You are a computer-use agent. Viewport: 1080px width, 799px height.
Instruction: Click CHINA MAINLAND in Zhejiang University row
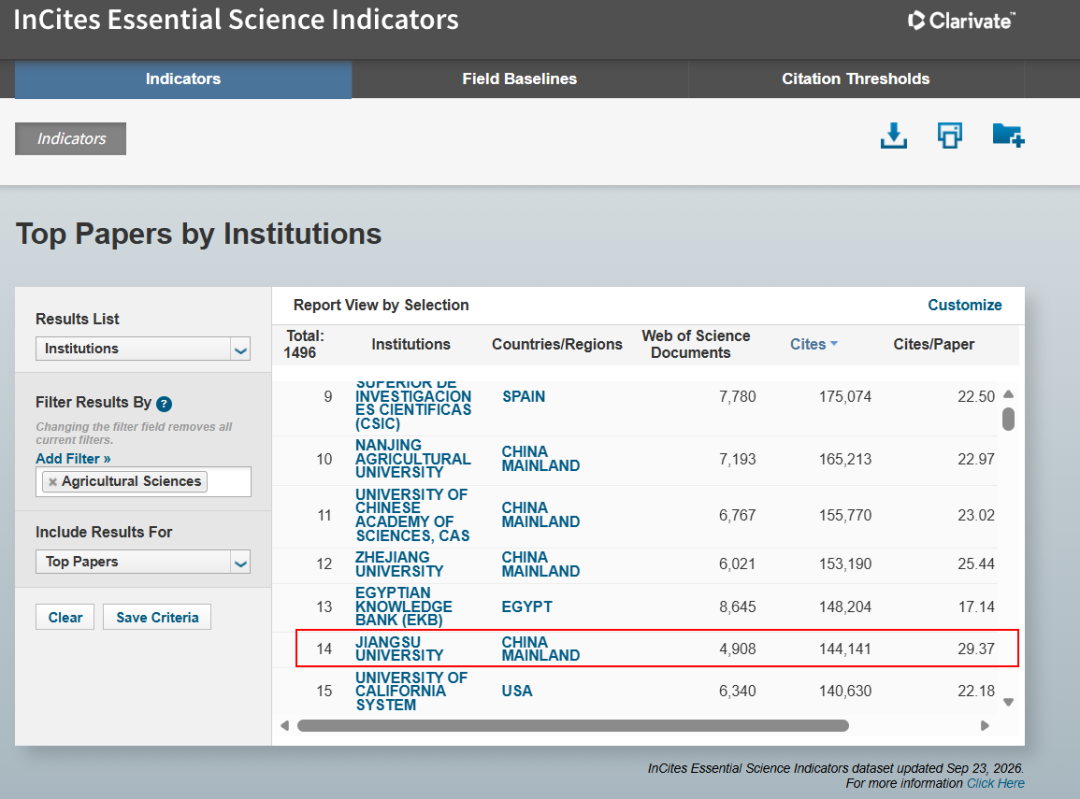coord(540,564)
